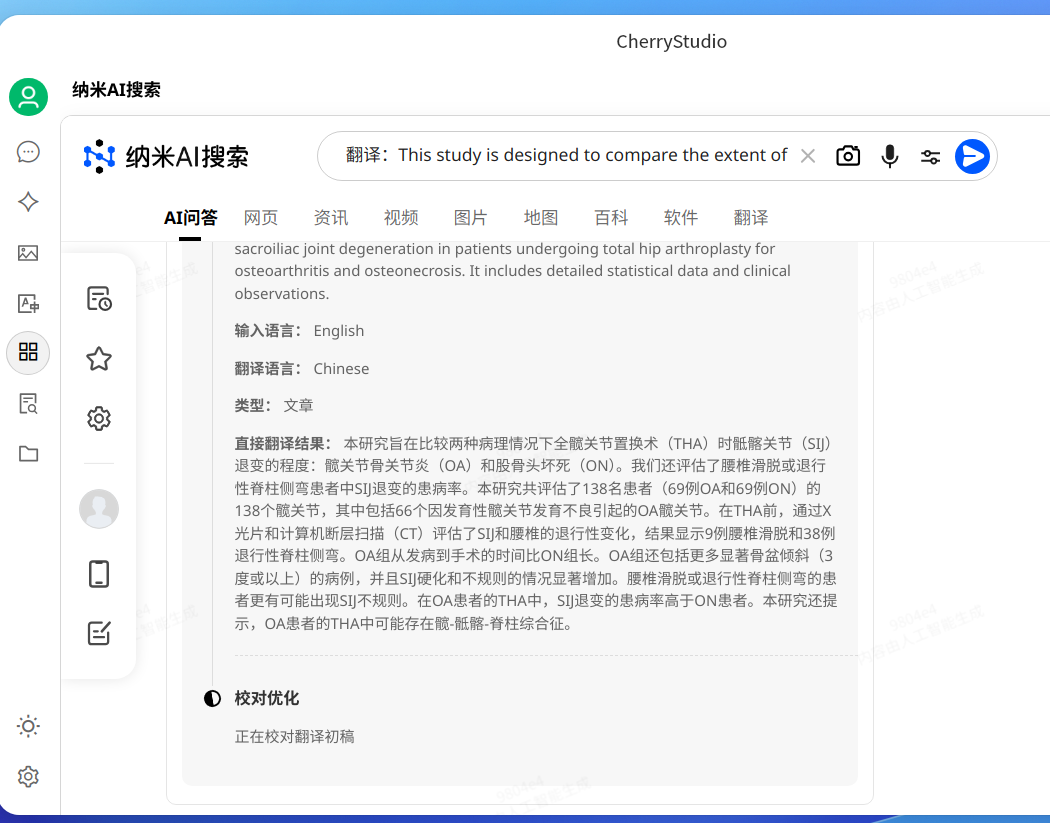
Task: Switch to the 百科 tab
Action: [x=611, y=218]
